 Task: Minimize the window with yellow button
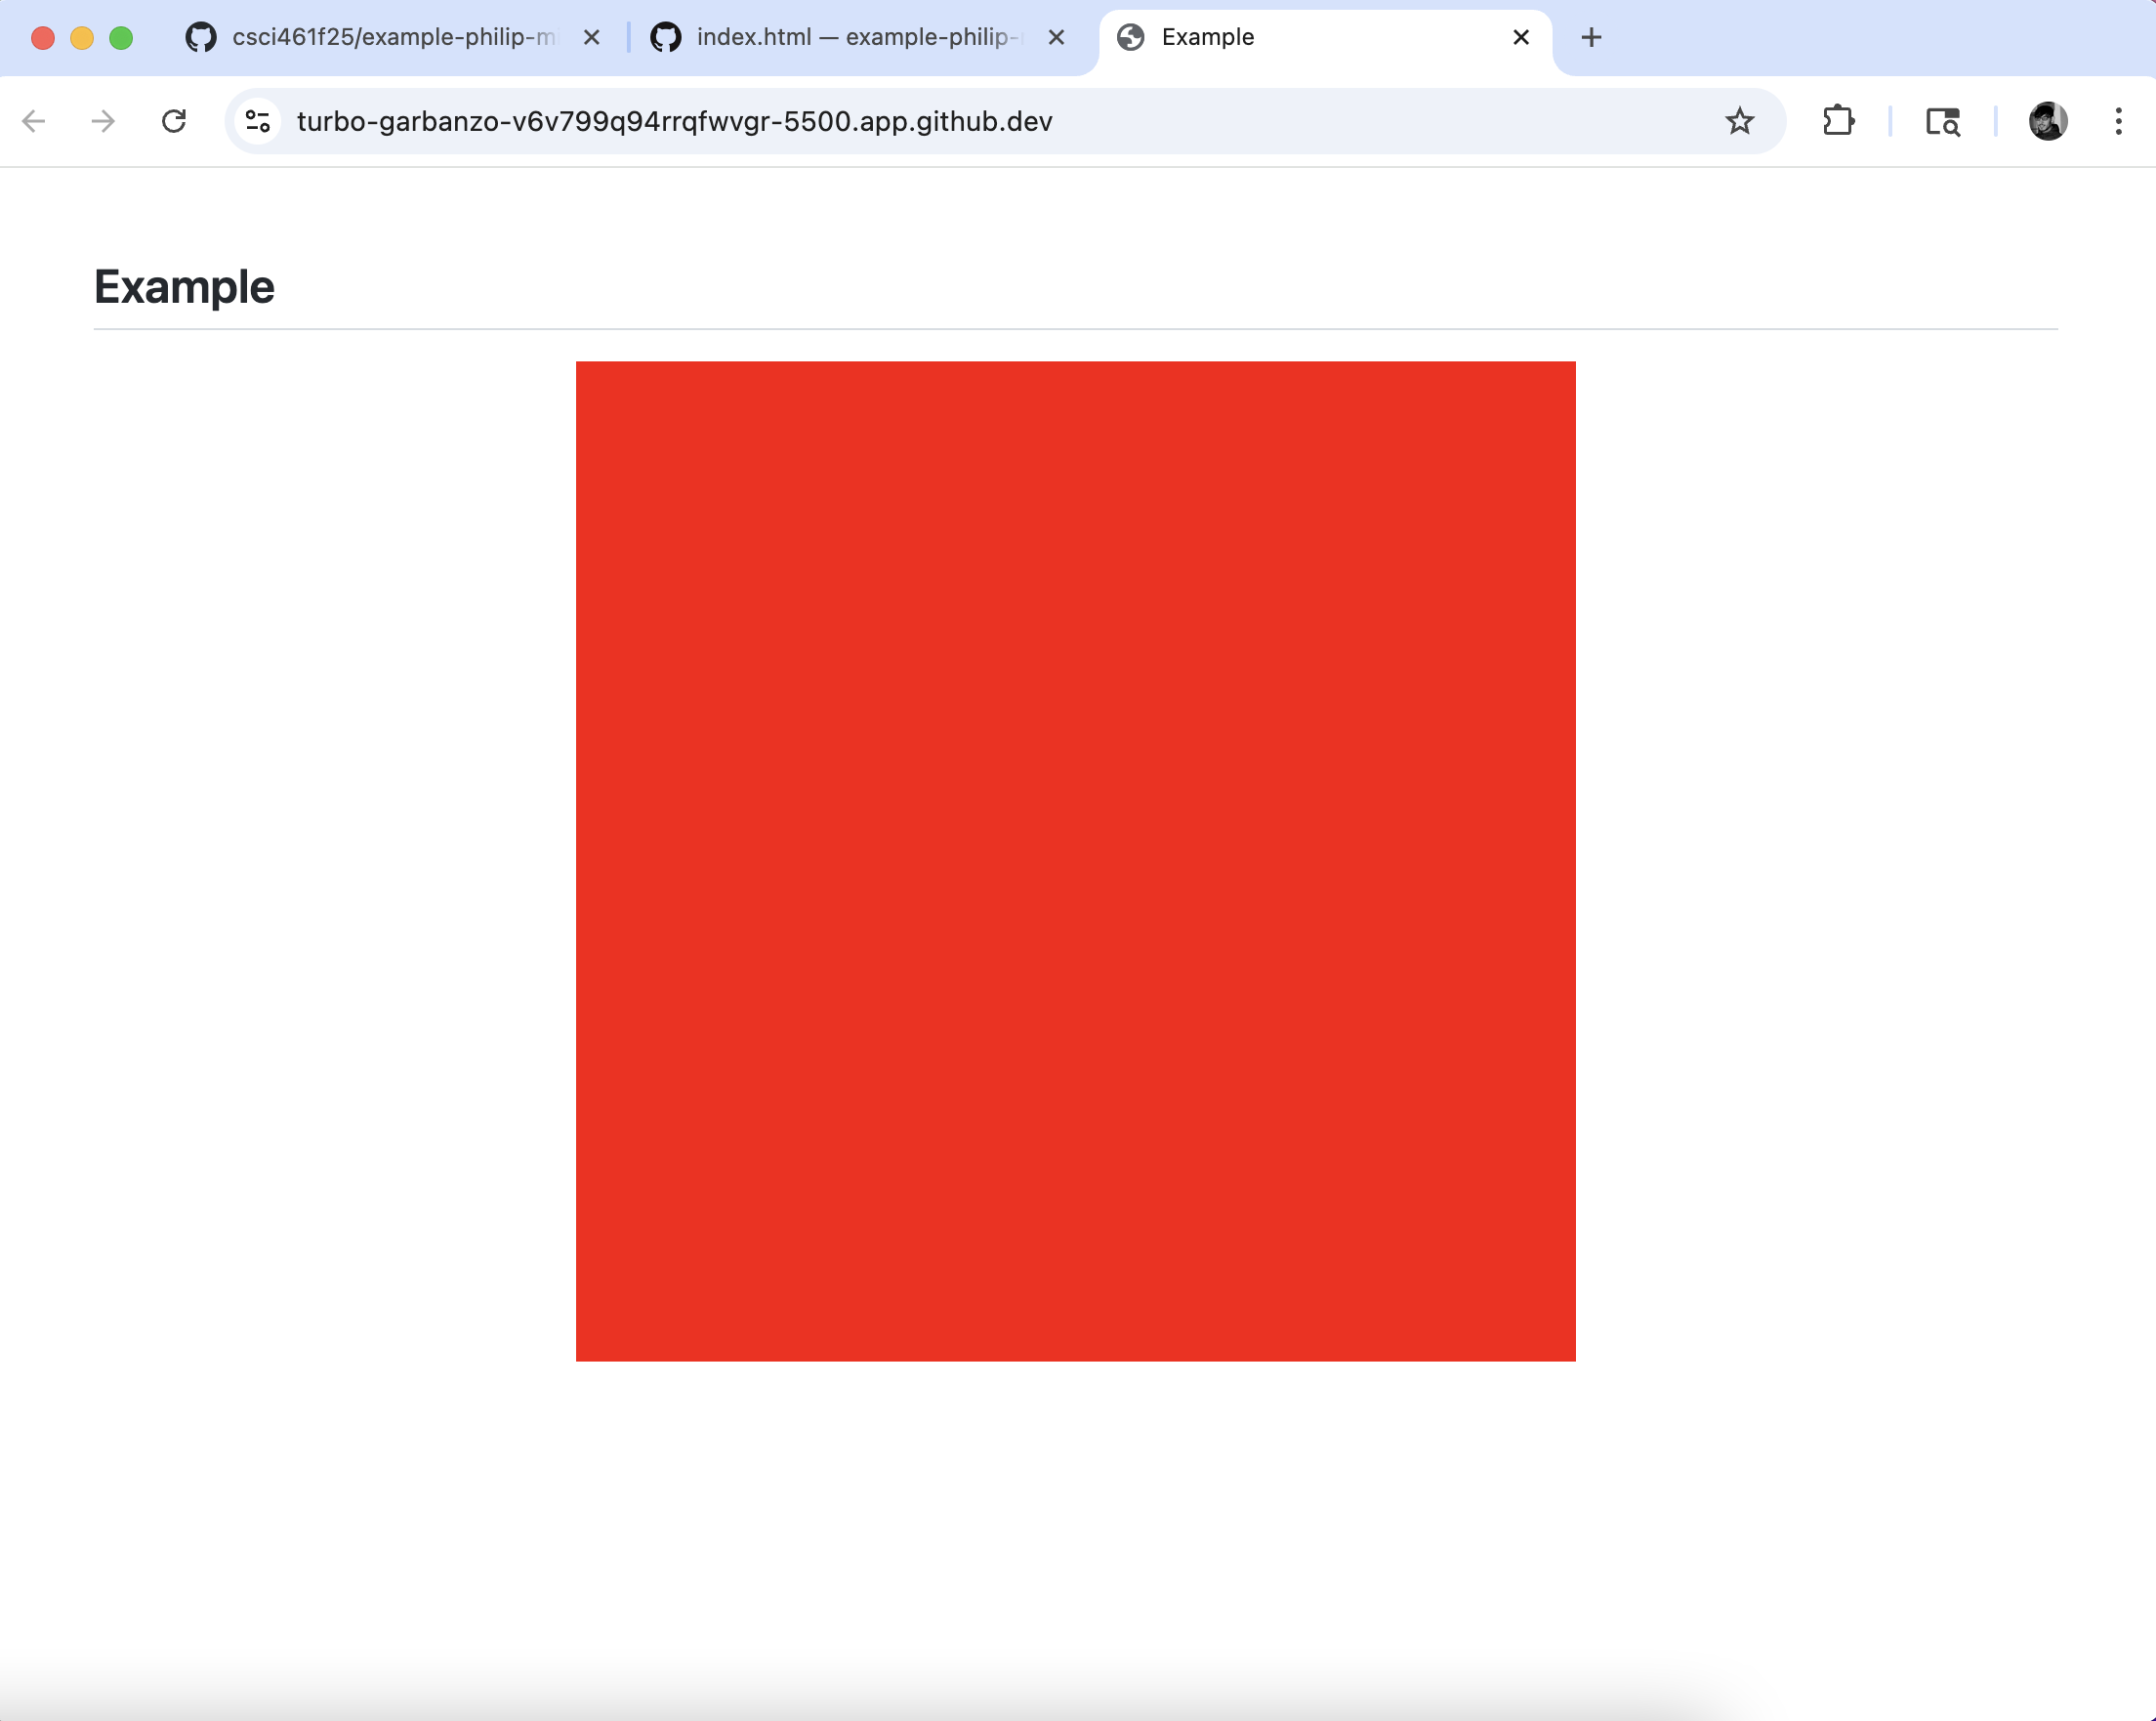click(82, 38)
